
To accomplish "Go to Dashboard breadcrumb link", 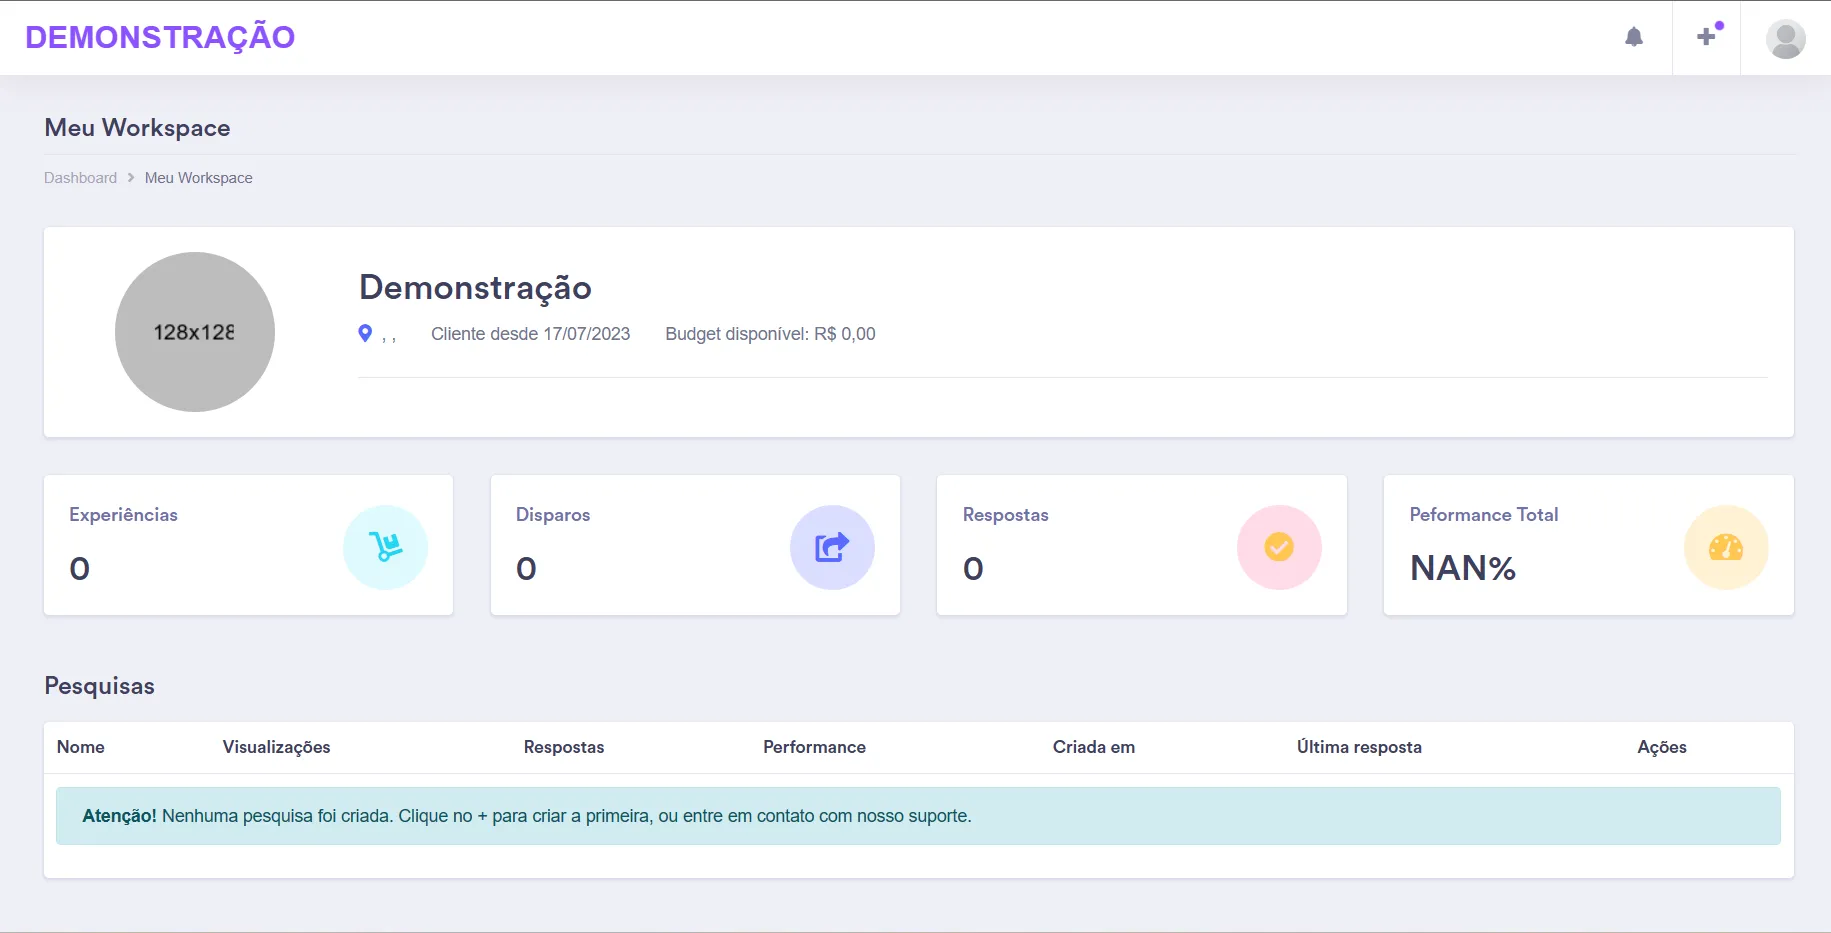I will coord(80,178).
